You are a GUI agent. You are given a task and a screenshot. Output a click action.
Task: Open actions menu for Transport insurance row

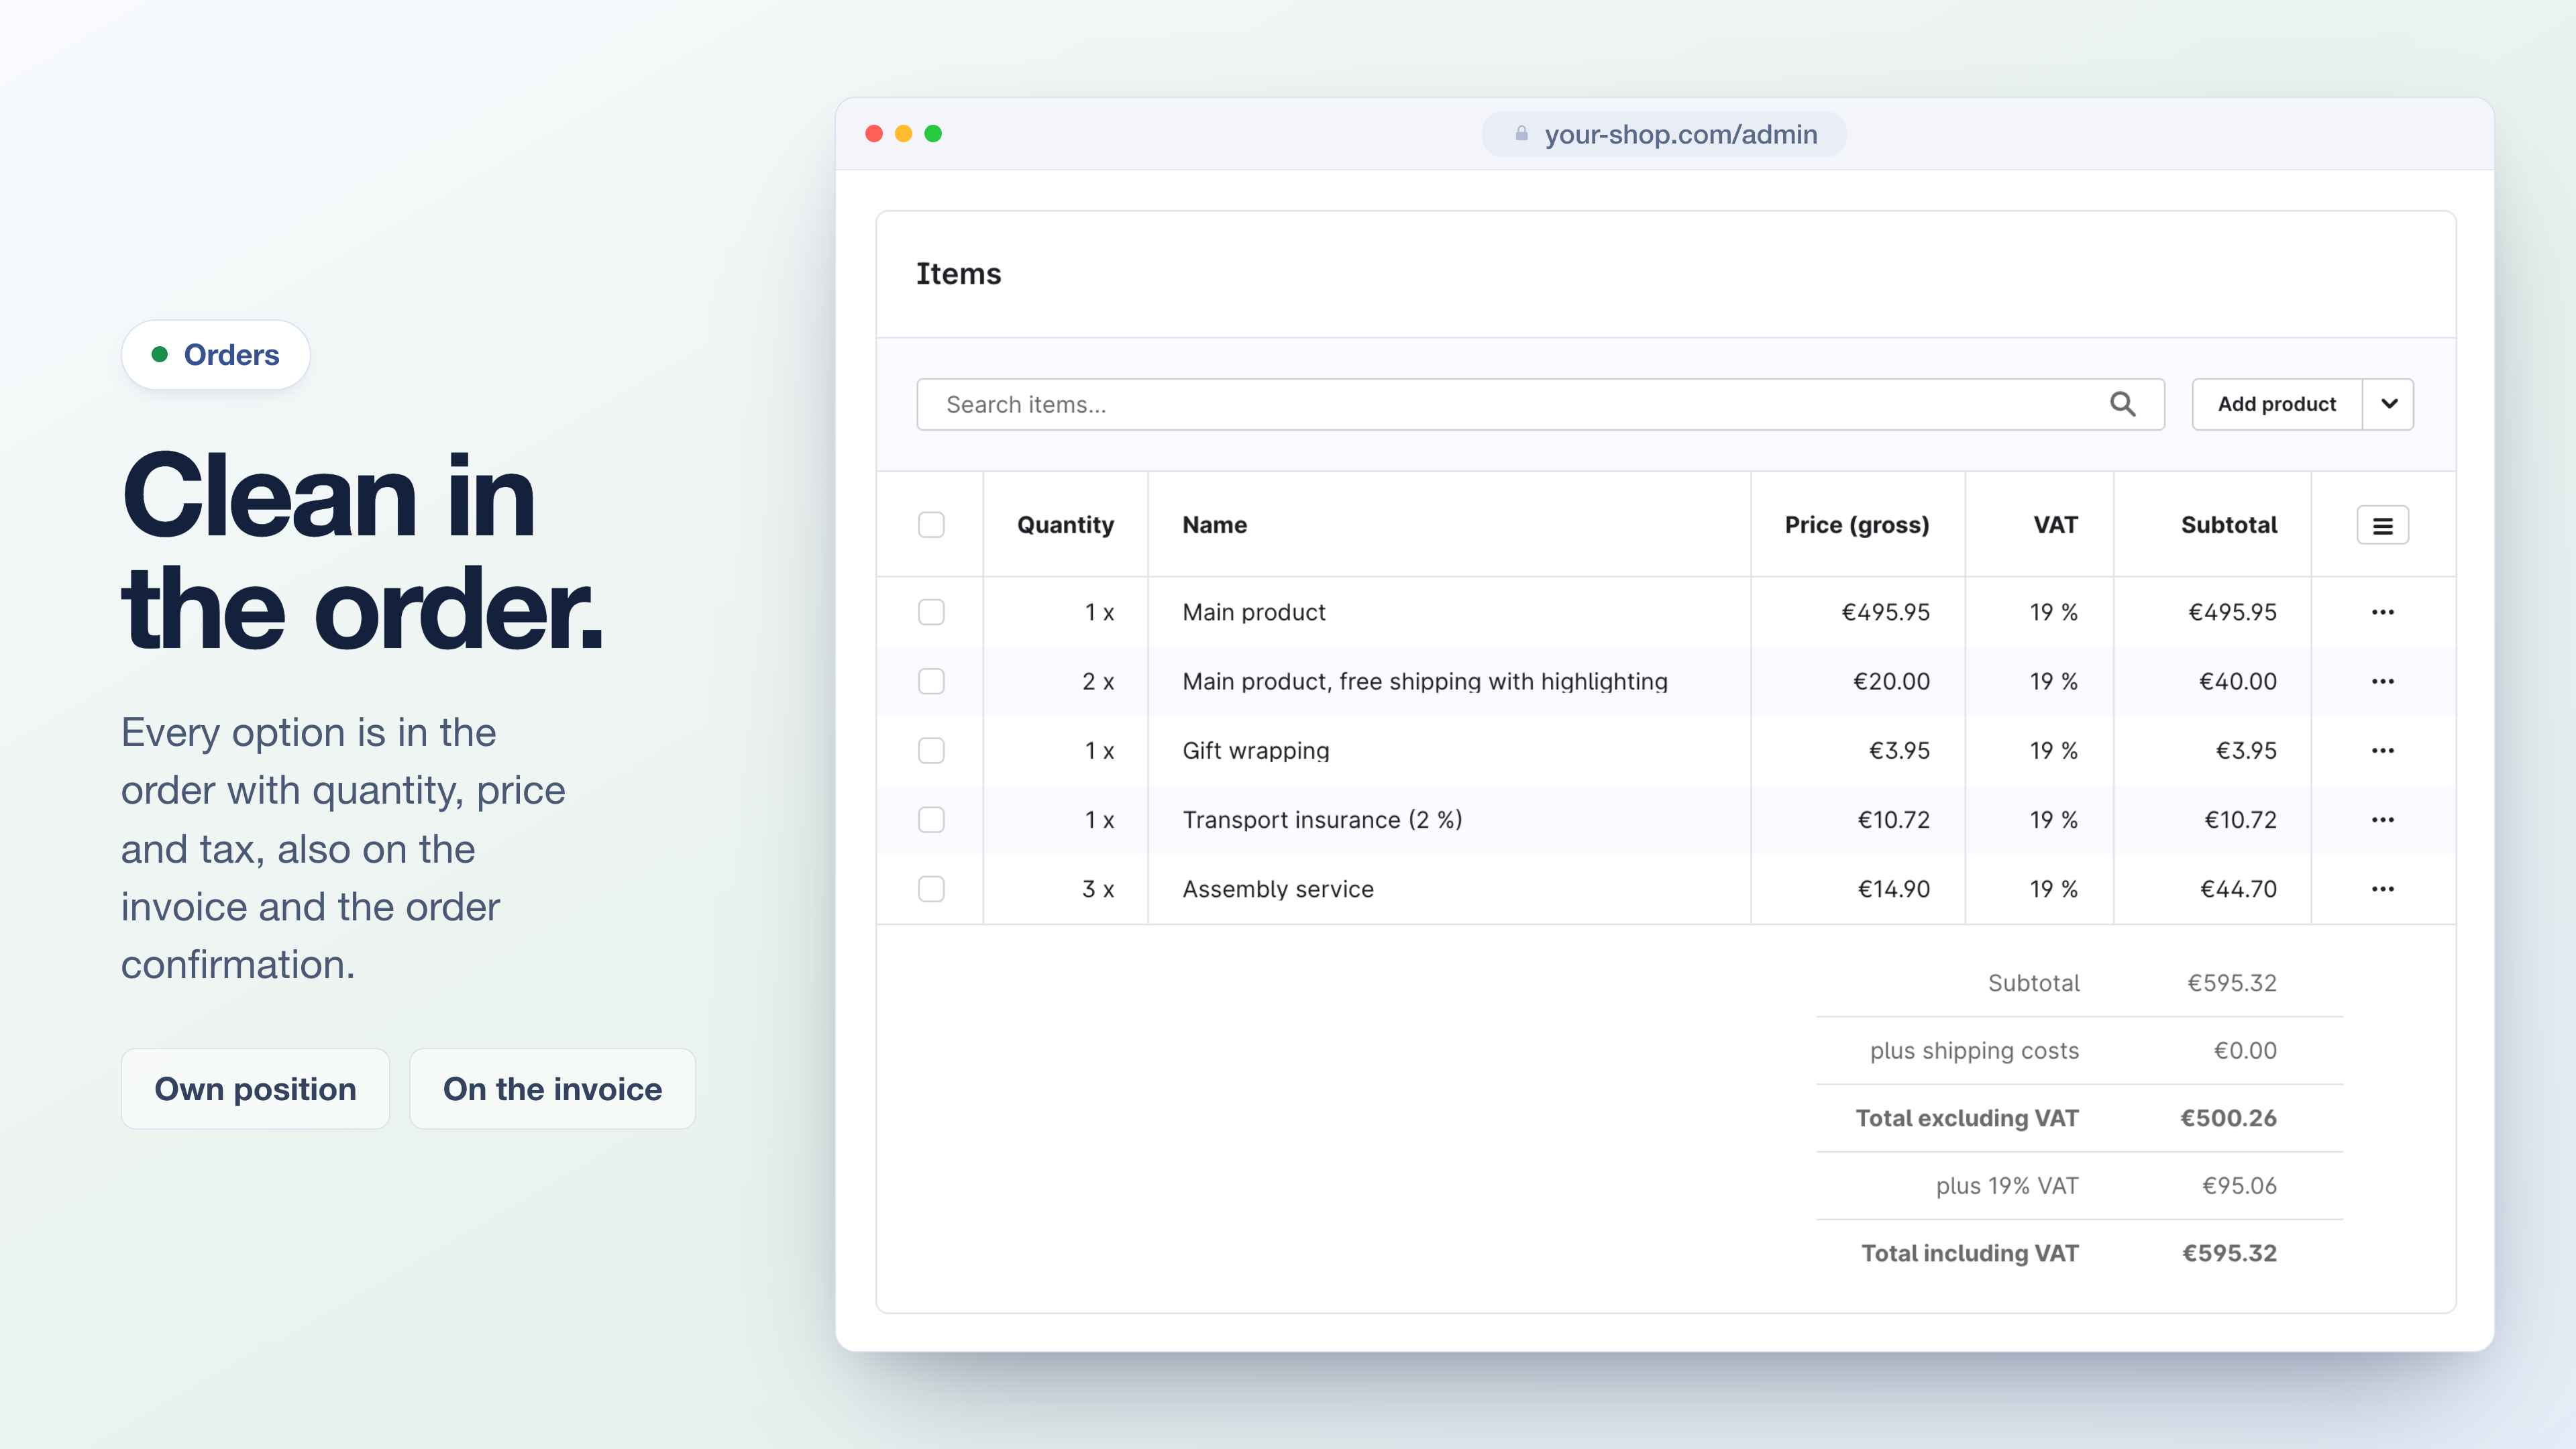tap(2382, 820)
